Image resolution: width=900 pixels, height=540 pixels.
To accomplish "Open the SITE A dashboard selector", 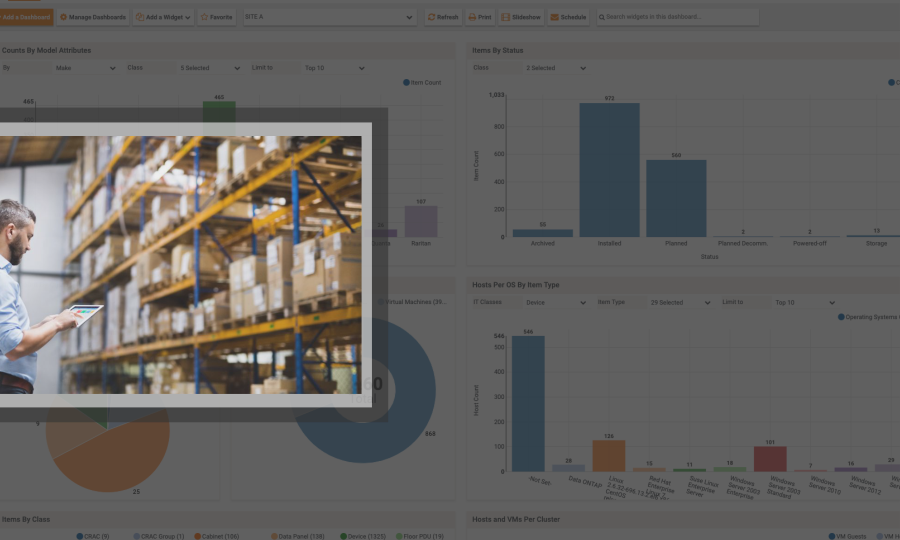I will (328, 17).
